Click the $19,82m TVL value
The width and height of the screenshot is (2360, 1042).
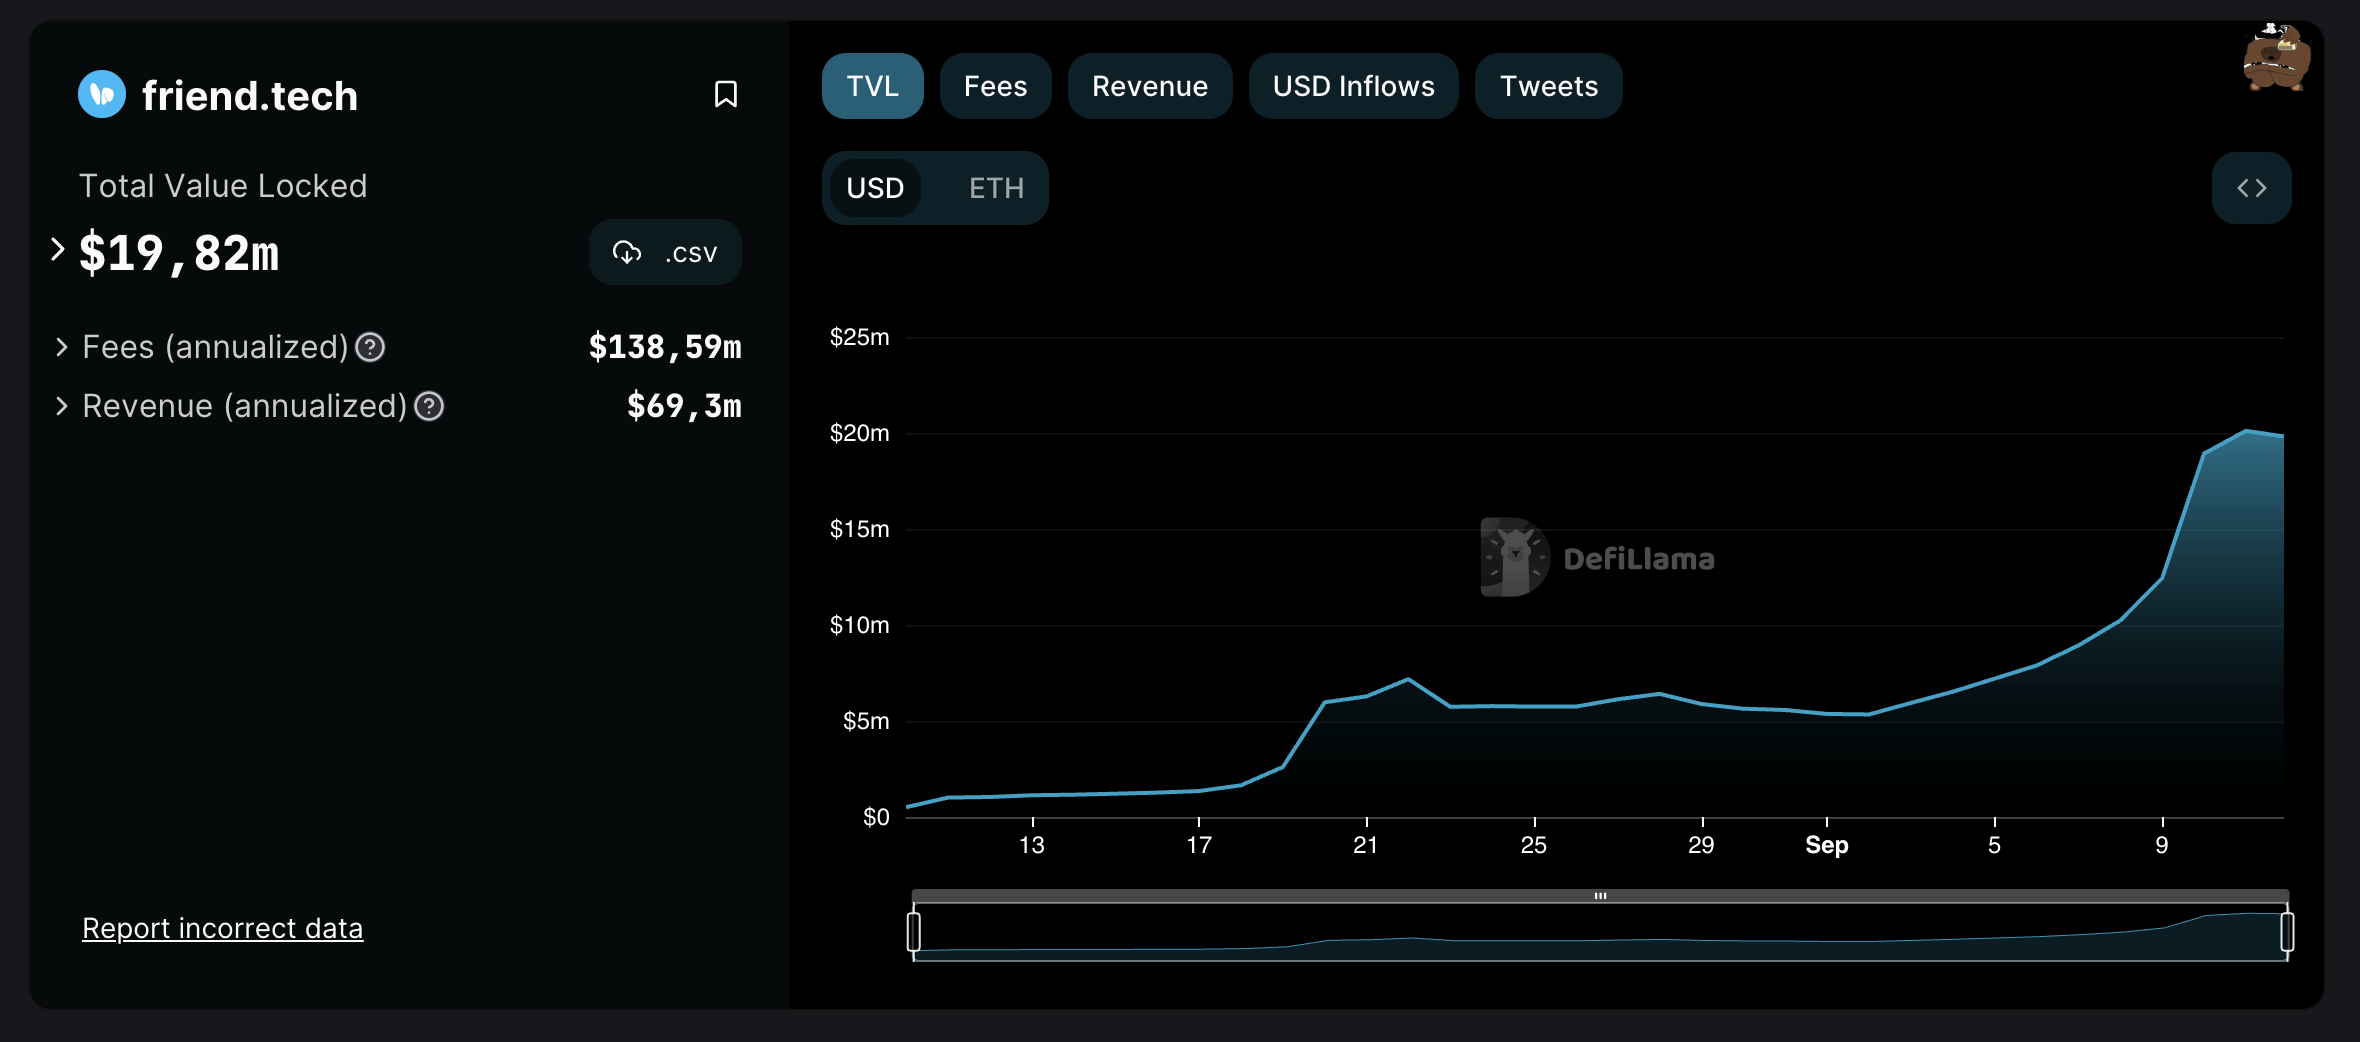pos(179,252)
